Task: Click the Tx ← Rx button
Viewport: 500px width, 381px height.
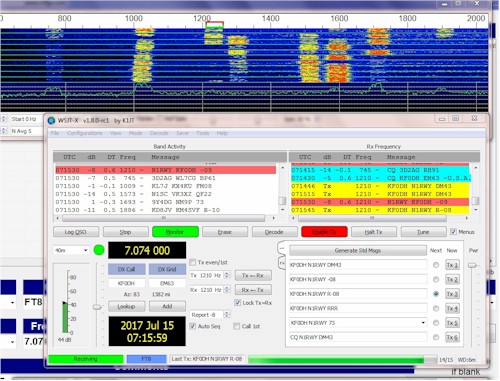Action: pyautogui.click(x=253, y=275)
